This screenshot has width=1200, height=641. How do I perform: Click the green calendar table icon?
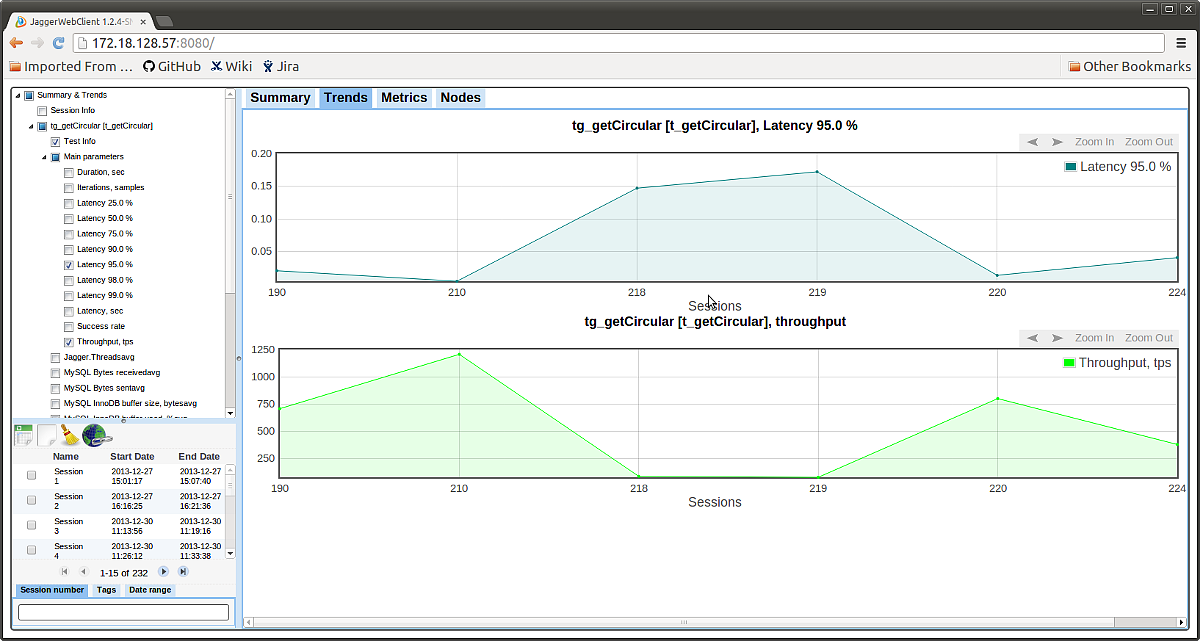point(24,434)
